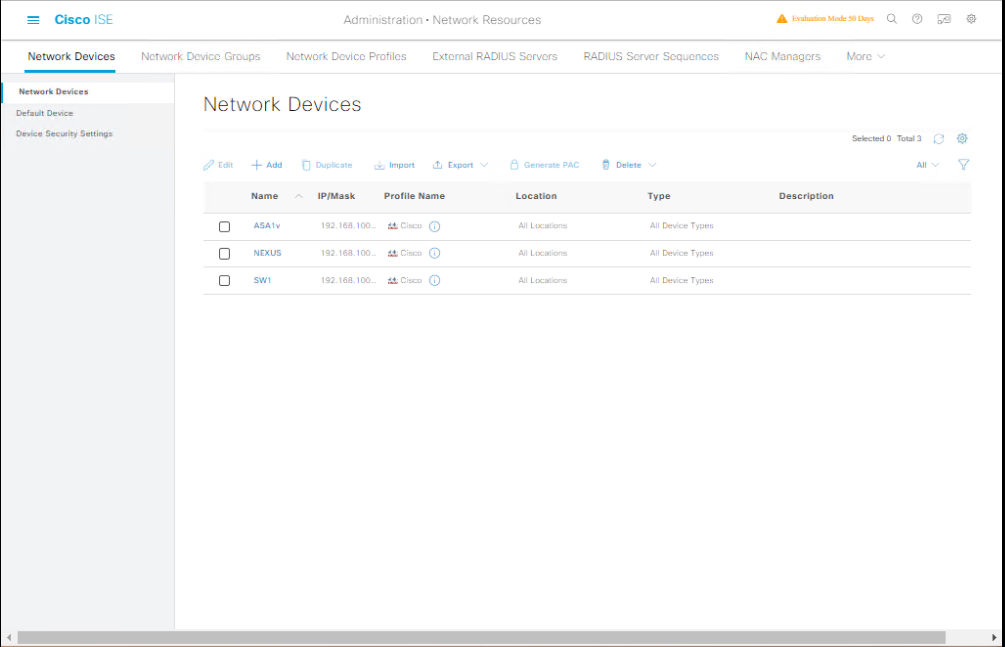The width and height of the screenshot is (1005, 647).
Task: Click Cisco profile icon in ASA1v row
Action: [392, 226]
